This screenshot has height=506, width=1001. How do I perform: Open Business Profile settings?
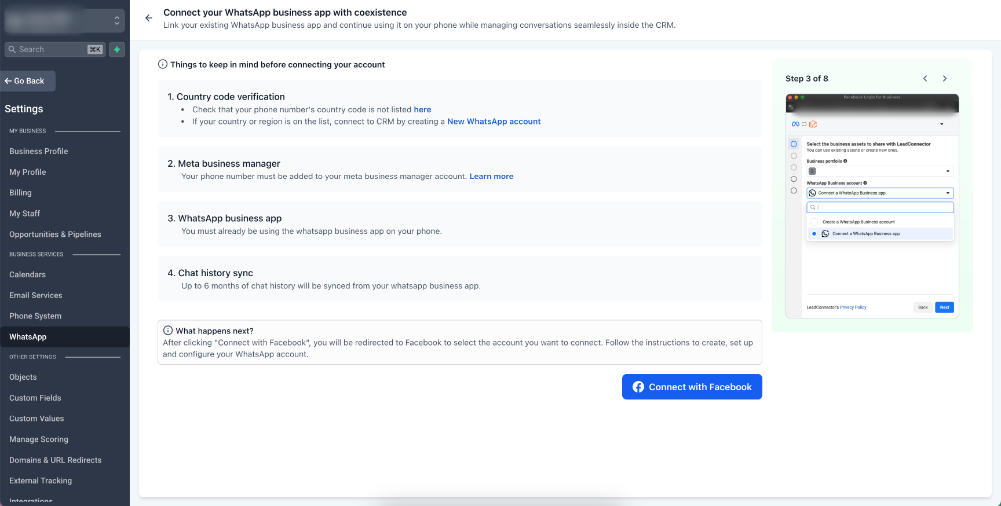[x=38, y=151]
